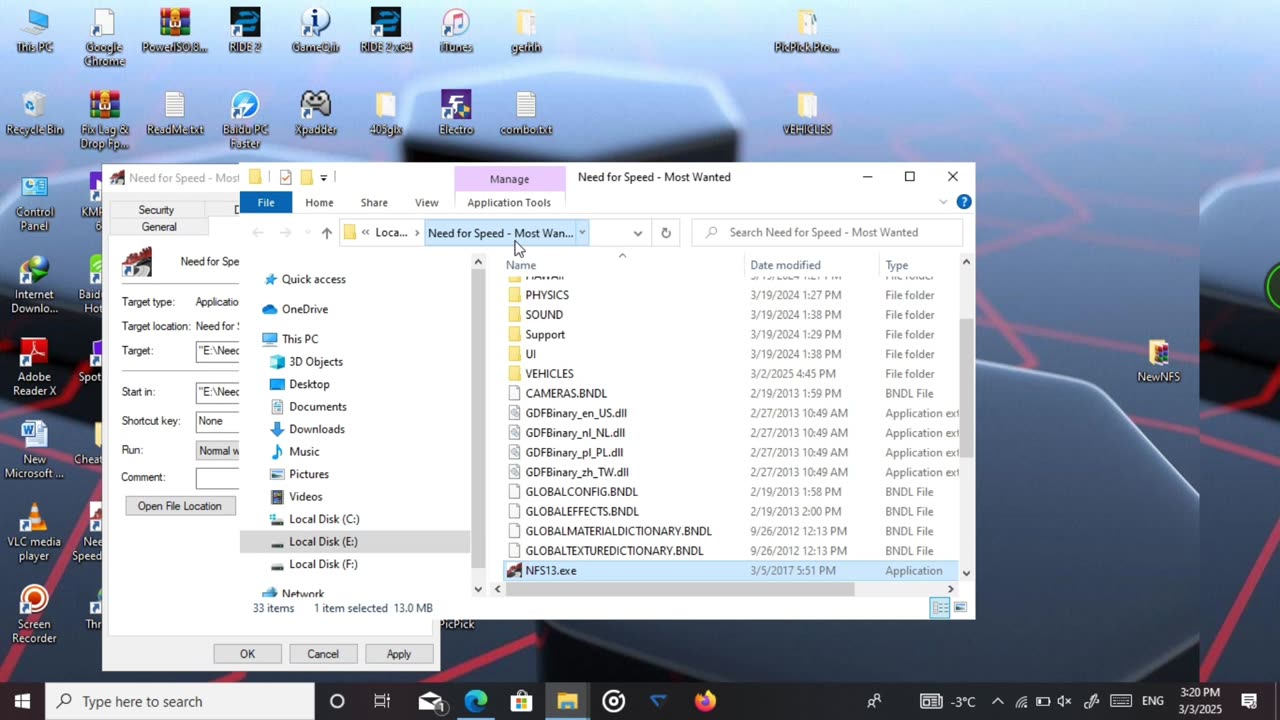The height and width of the screenshot is (720, 1280).
Task: Click Explorer help question mark icon
Action: tap(964, 202)
